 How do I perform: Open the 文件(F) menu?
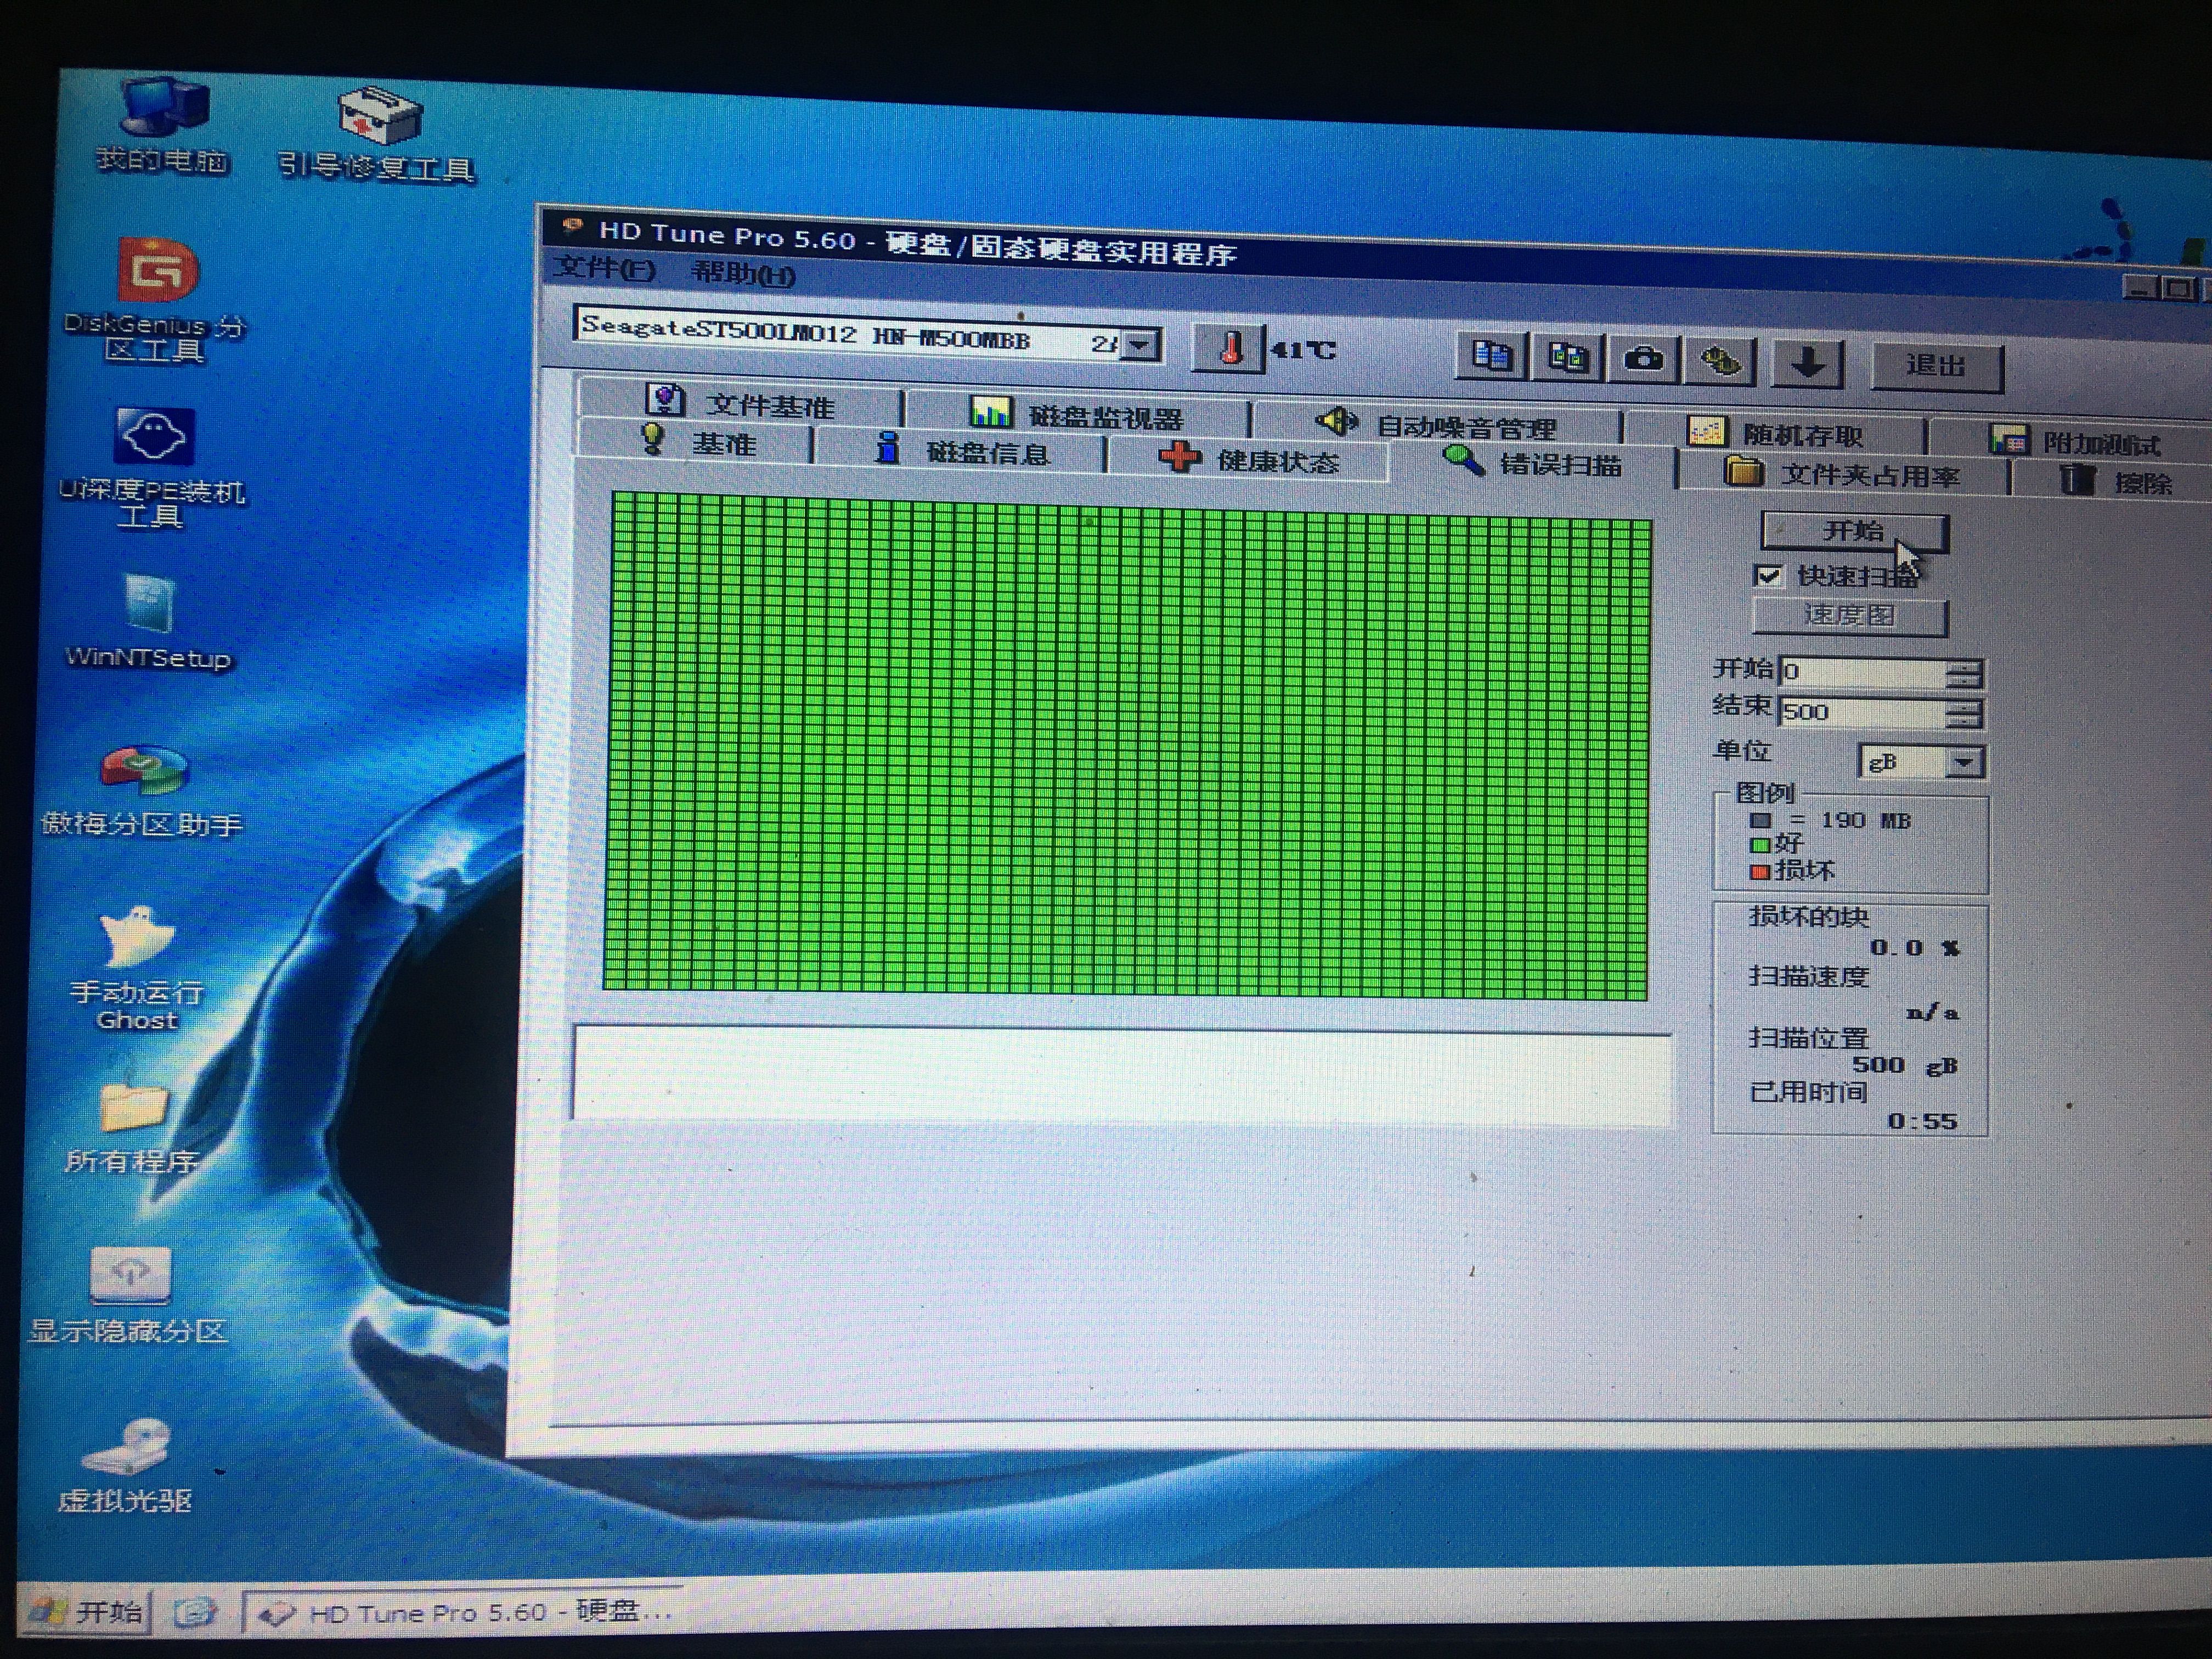pos(604,268)
